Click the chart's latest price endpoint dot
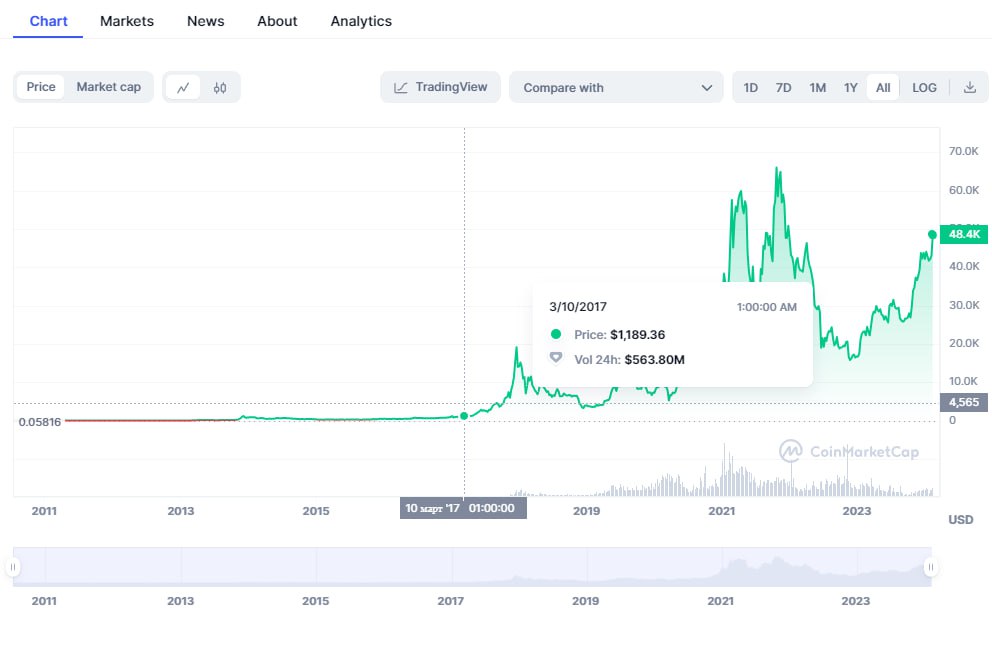992x645 pixels. tap(932, 235)
